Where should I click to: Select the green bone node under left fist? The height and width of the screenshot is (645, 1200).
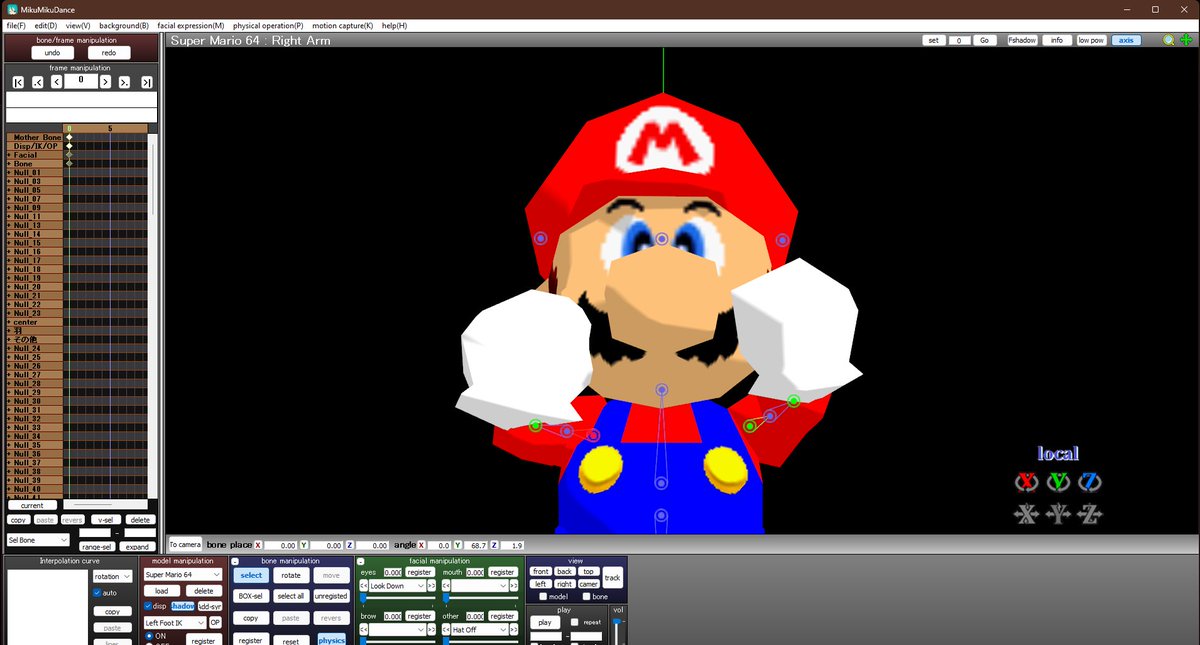pos(535,425)
